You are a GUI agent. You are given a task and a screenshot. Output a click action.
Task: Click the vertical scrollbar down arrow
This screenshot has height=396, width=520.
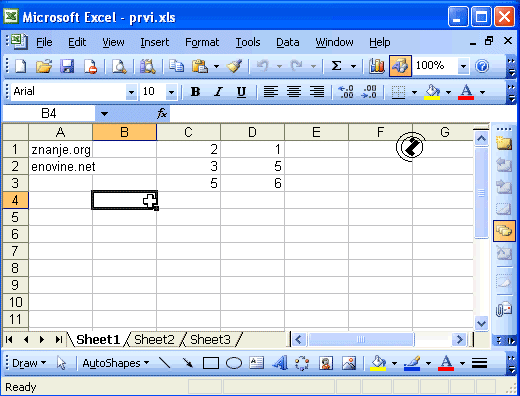481,323
